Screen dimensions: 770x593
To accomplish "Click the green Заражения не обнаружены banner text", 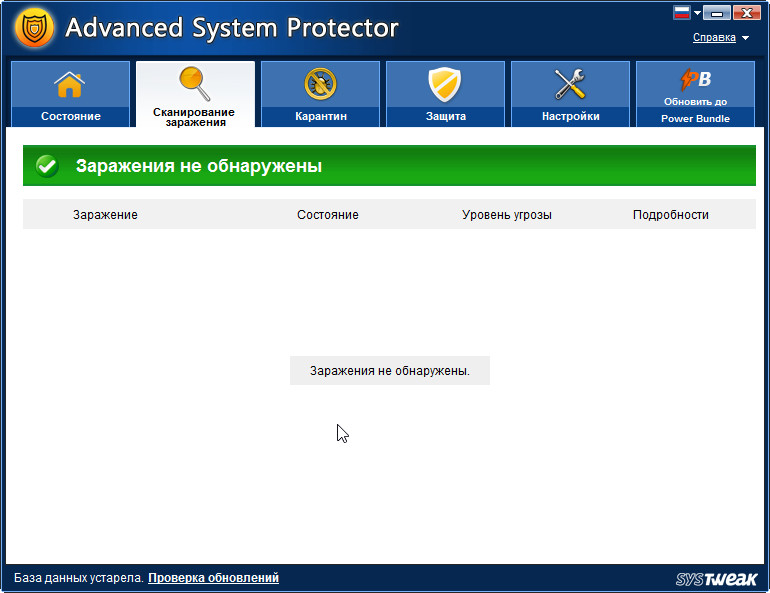I will (x=199, y=166).
